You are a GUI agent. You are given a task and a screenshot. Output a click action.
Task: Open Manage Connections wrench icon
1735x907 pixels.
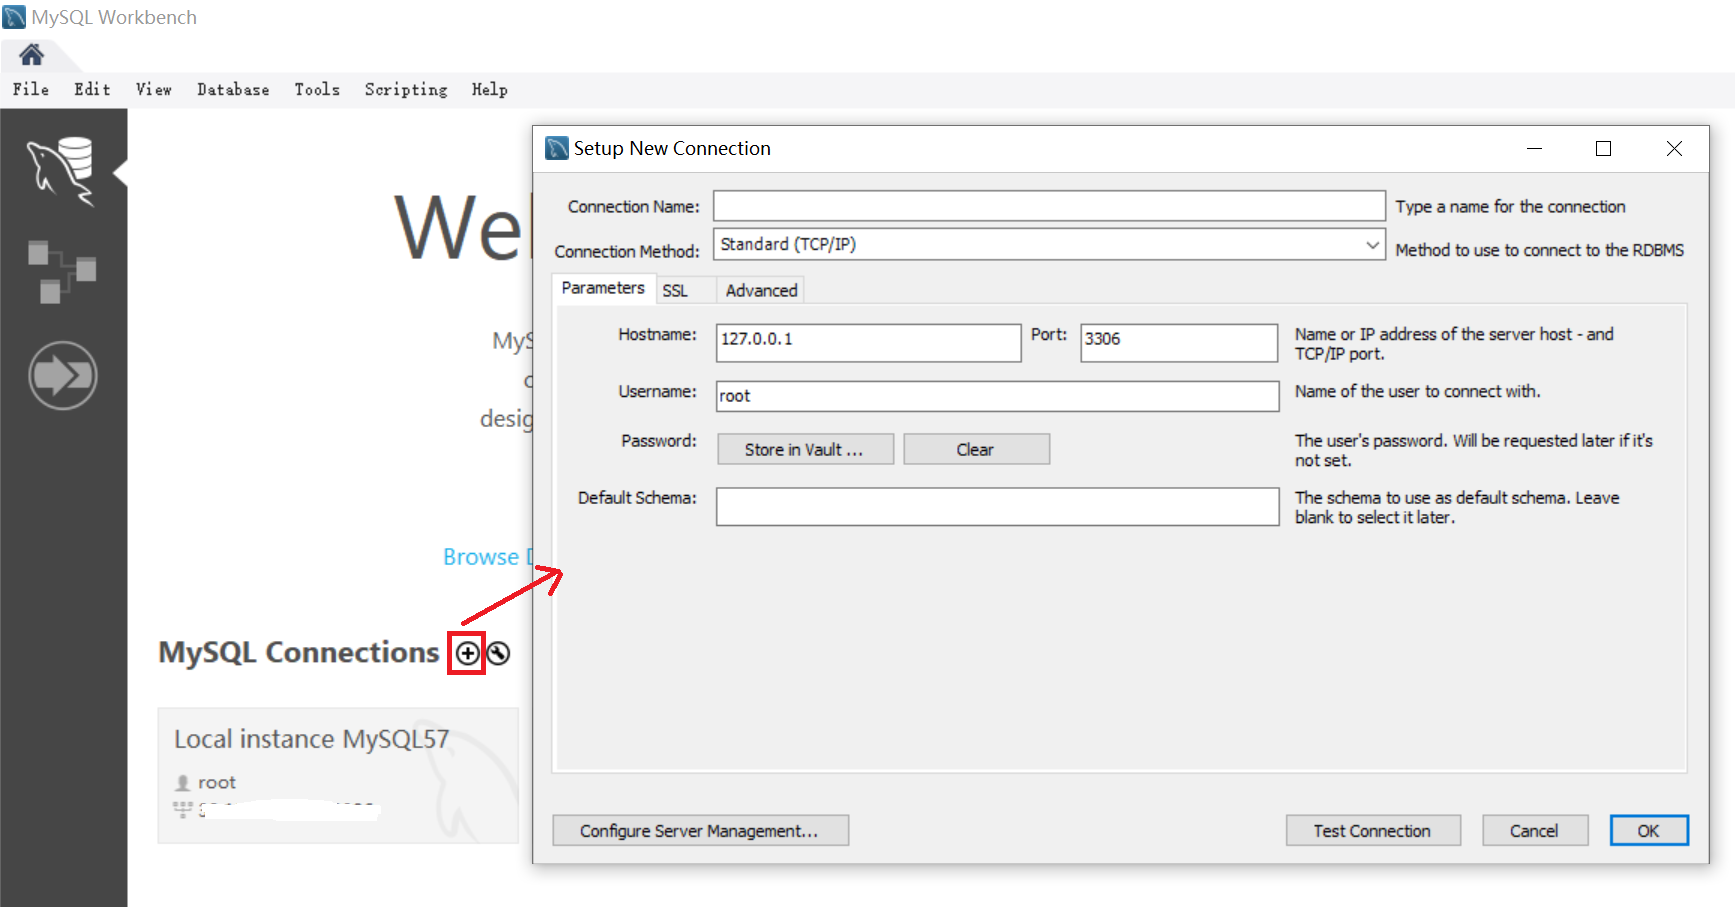coord(498,653)
